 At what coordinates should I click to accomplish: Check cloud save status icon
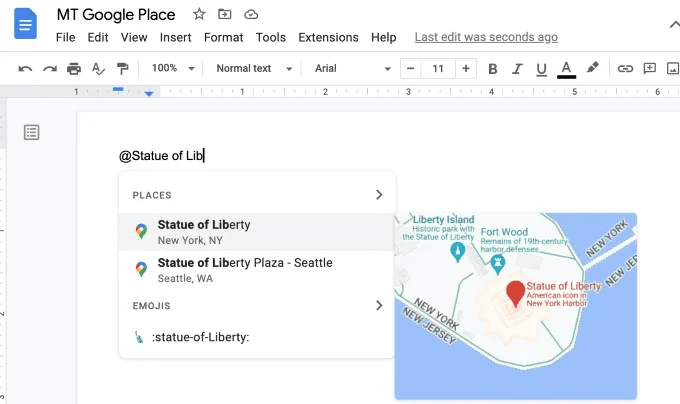coord(251,15)
